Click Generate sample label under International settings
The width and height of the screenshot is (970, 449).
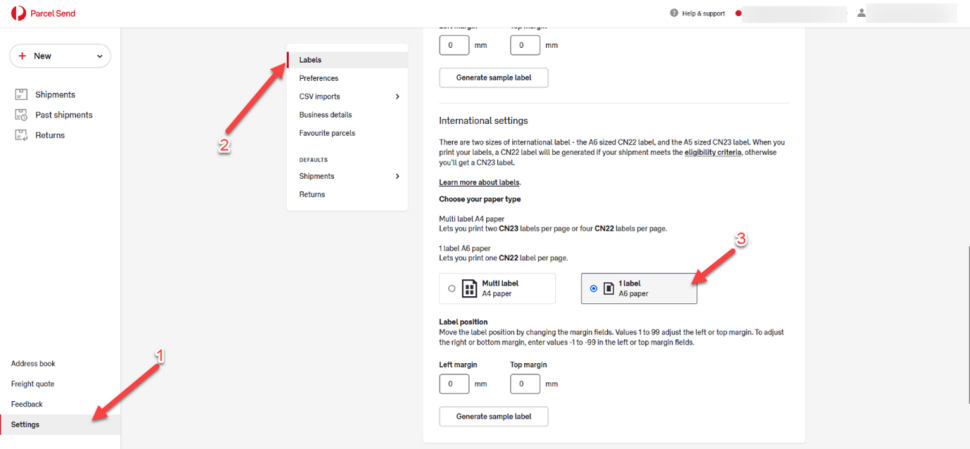494,416
